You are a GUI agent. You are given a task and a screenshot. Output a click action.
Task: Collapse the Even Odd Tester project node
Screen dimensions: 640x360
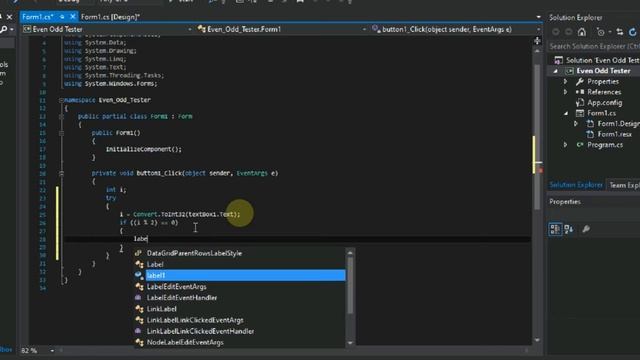(x=555, y=71)
